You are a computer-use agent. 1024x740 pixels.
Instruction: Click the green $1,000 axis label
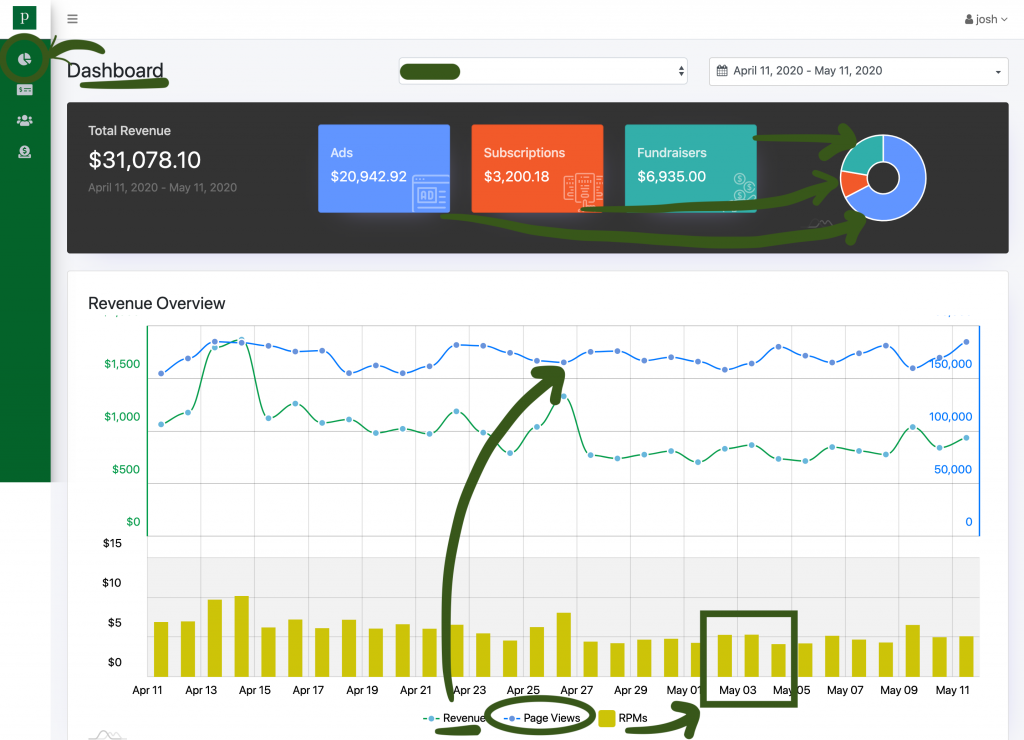pos(122,417)
